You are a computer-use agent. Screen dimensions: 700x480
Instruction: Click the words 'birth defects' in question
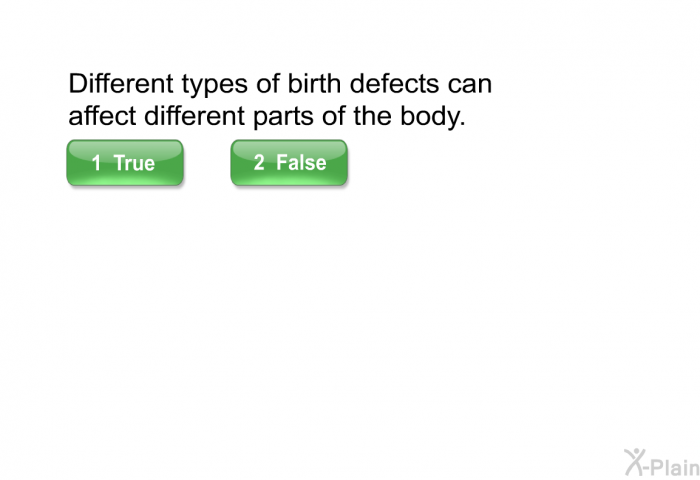(363, 83)
